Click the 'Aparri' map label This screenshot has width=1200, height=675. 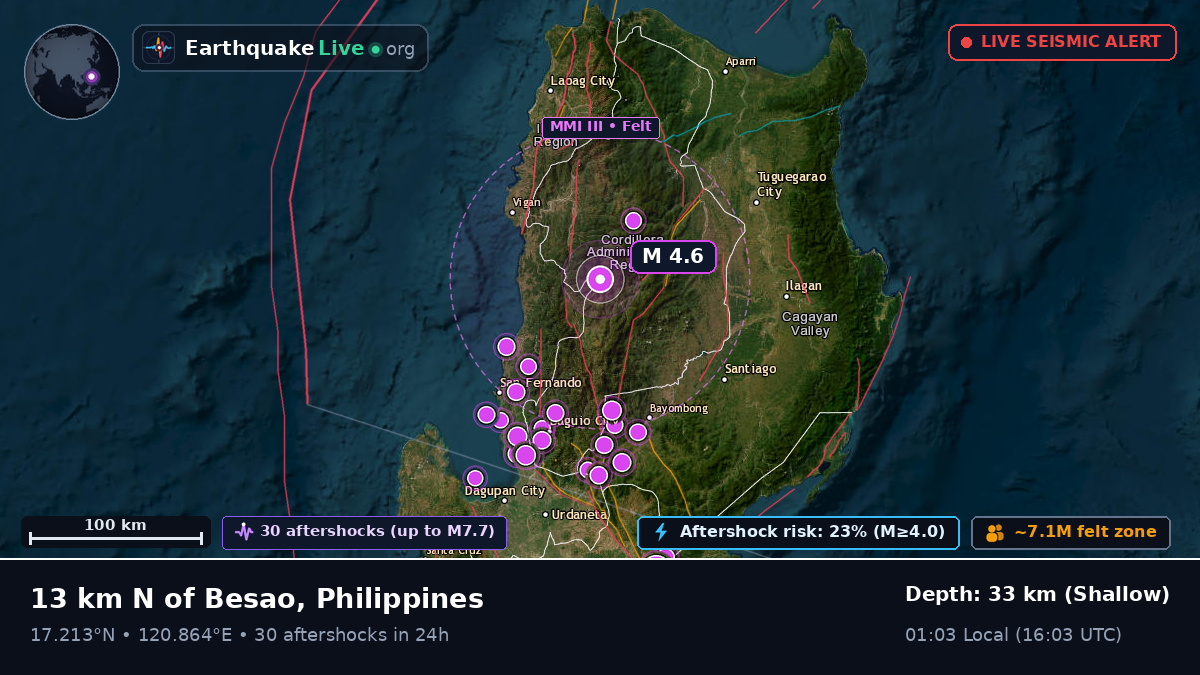coord(741,62)
